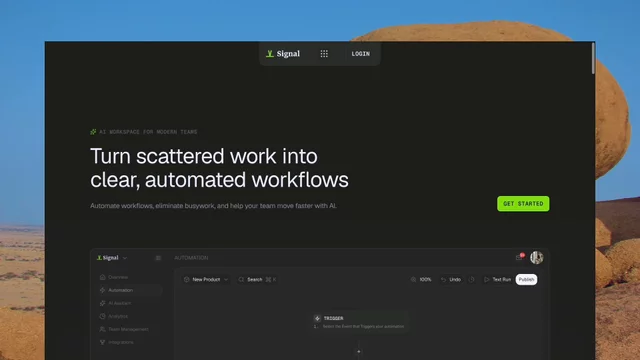
Task: Click the Publish button
Action: 526,280
